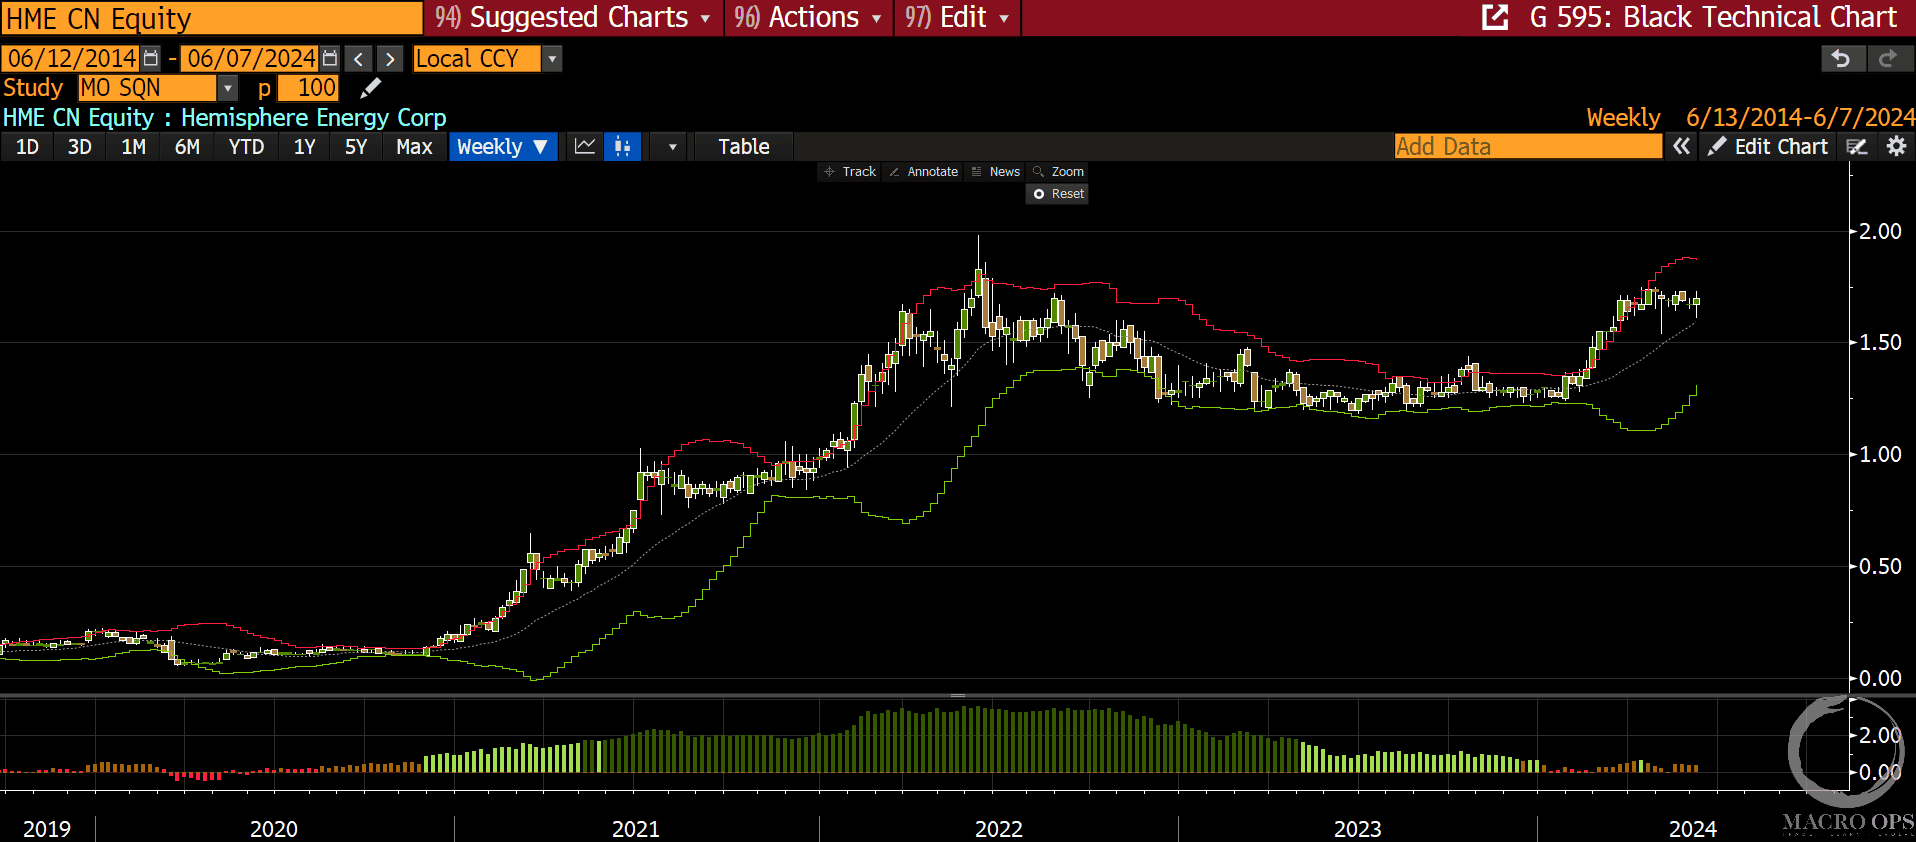Image resolution: width=1916 pixels, height=842 pixels.
Task: Select the 5Y range tab
Action: click(356, 147)
